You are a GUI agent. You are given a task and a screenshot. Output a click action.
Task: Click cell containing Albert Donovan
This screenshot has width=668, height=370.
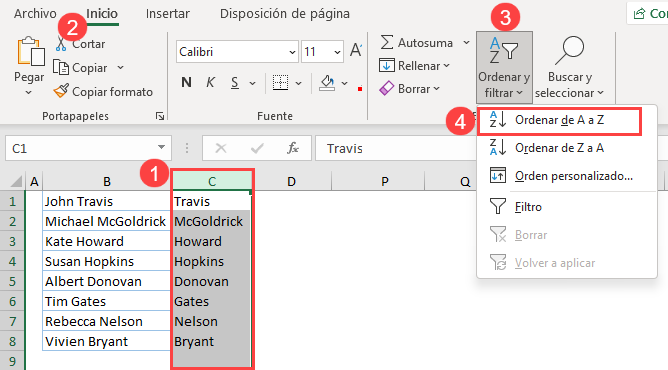[x=107, y=281]
